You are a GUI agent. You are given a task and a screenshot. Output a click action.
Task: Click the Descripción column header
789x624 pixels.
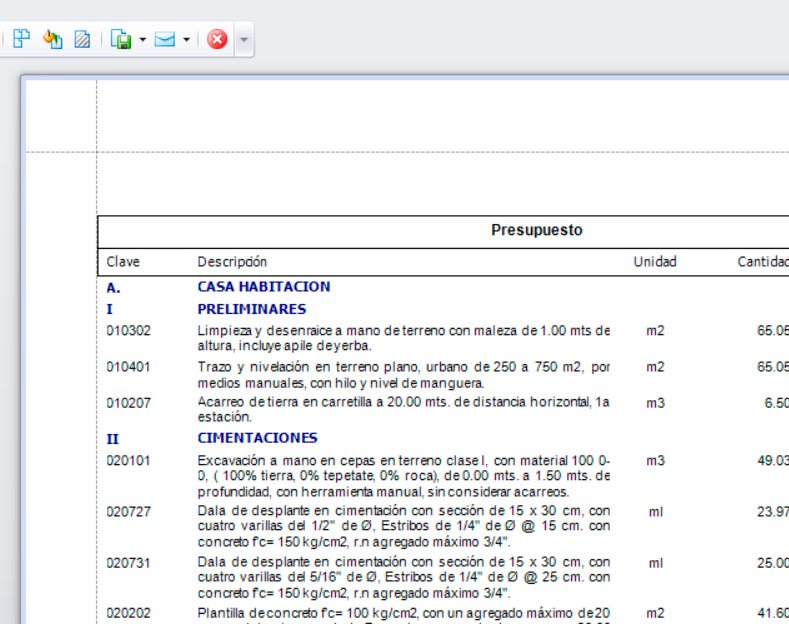[x=232, y=262]
